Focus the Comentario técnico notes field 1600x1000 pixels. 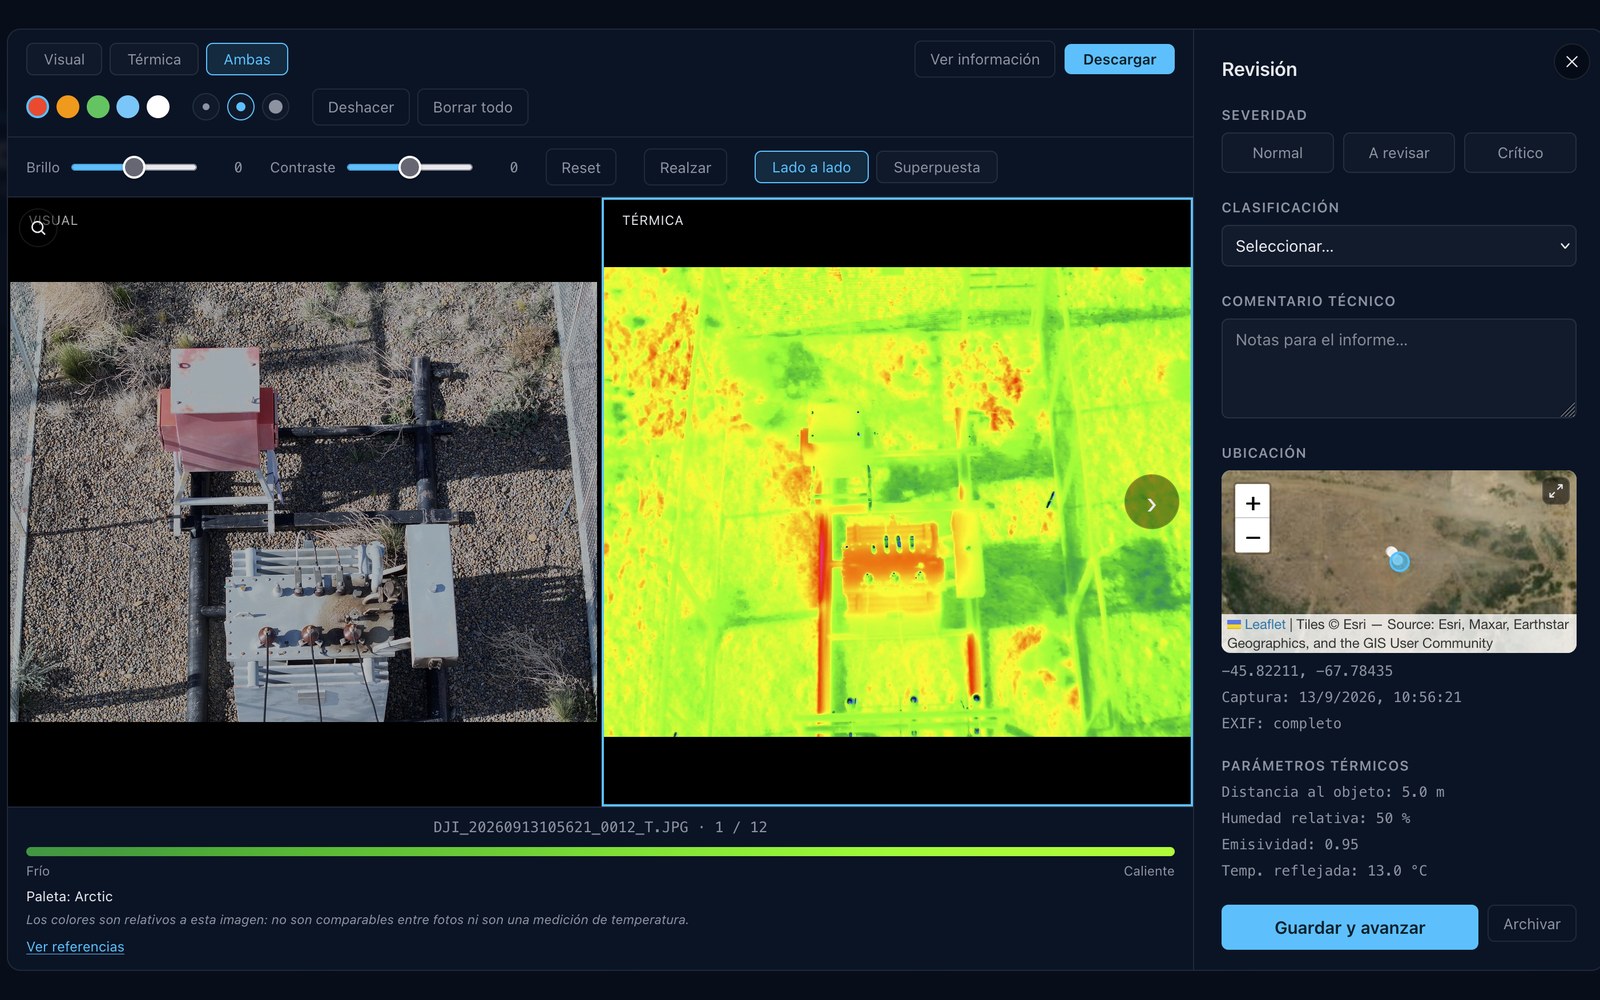1399,368
